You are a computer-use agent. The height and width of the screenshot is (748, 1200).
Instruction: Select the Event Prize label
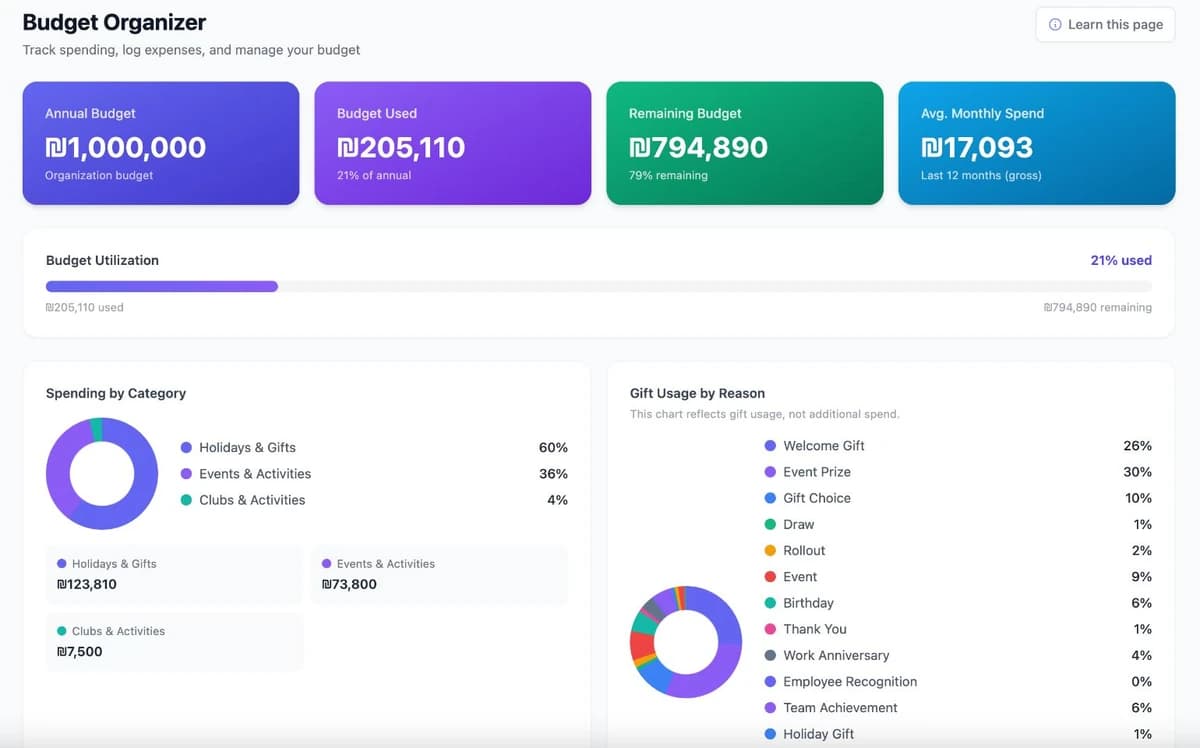tap(817, 471)
